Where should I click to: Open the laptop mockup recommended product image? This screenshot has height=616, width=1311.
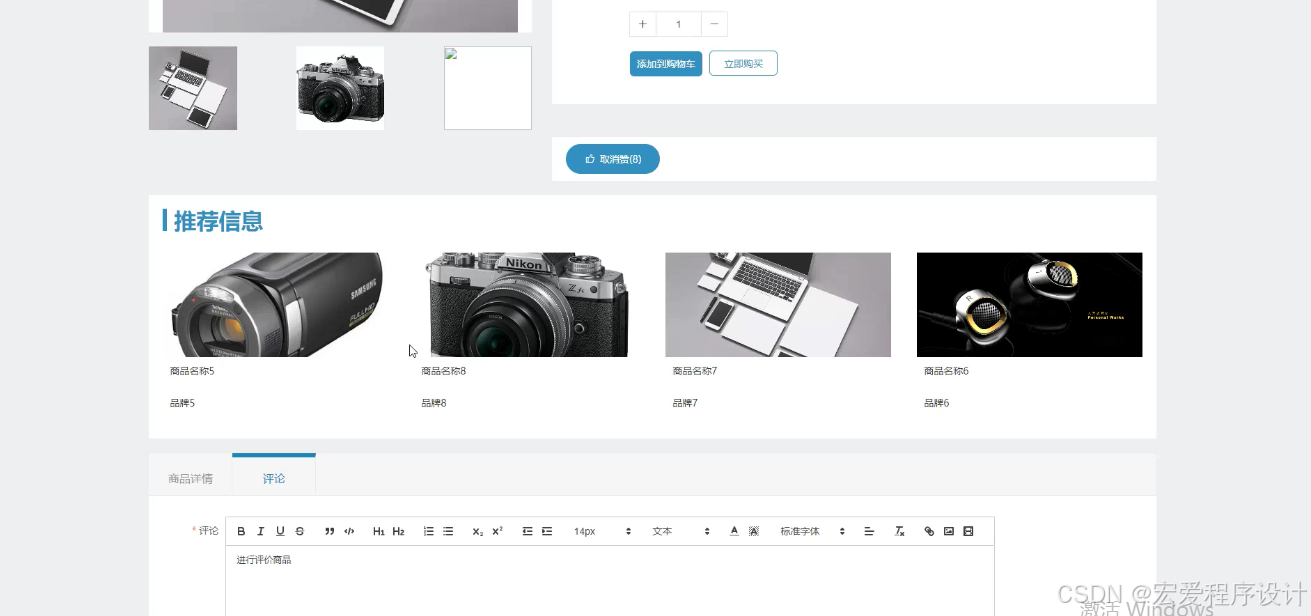coord(778,305)
